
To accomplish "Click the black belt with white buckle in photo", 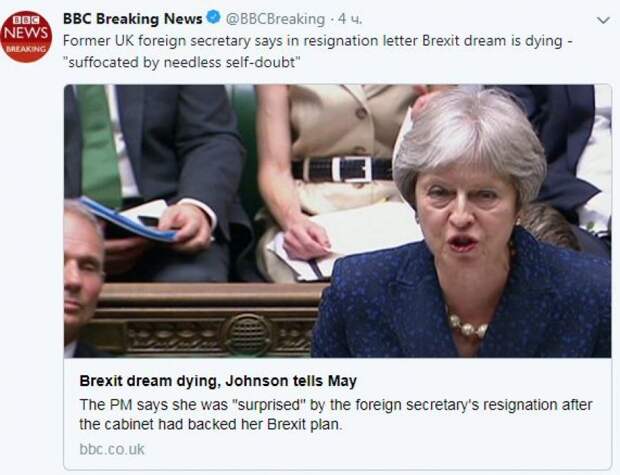I will (x=343, y=169).
